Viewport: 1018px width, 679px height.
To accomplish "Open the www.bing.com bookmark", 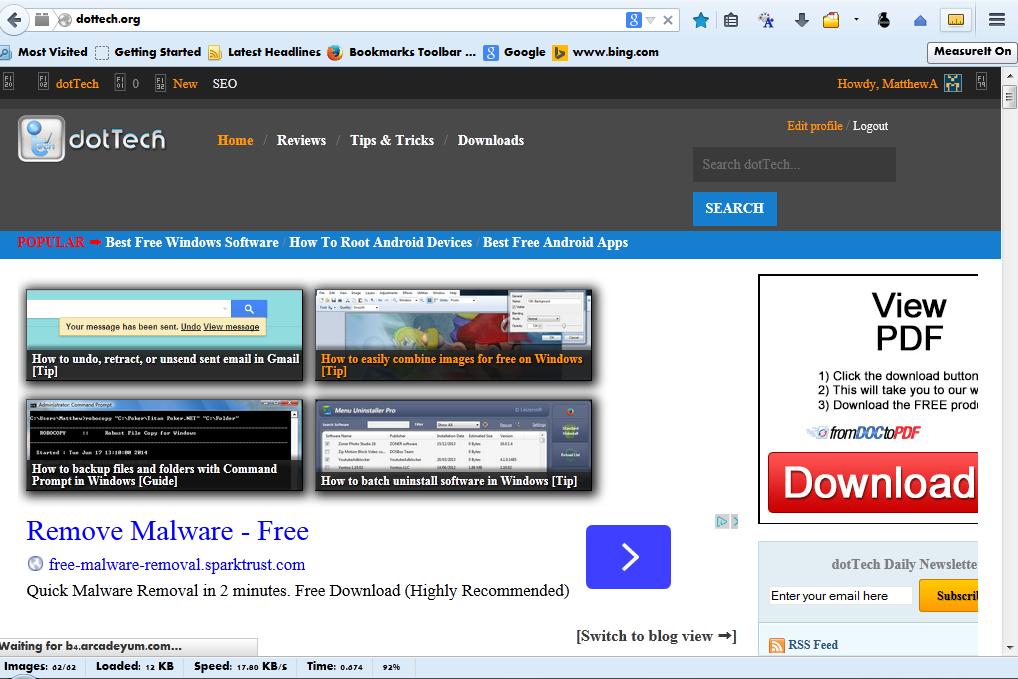I will 605,52.
